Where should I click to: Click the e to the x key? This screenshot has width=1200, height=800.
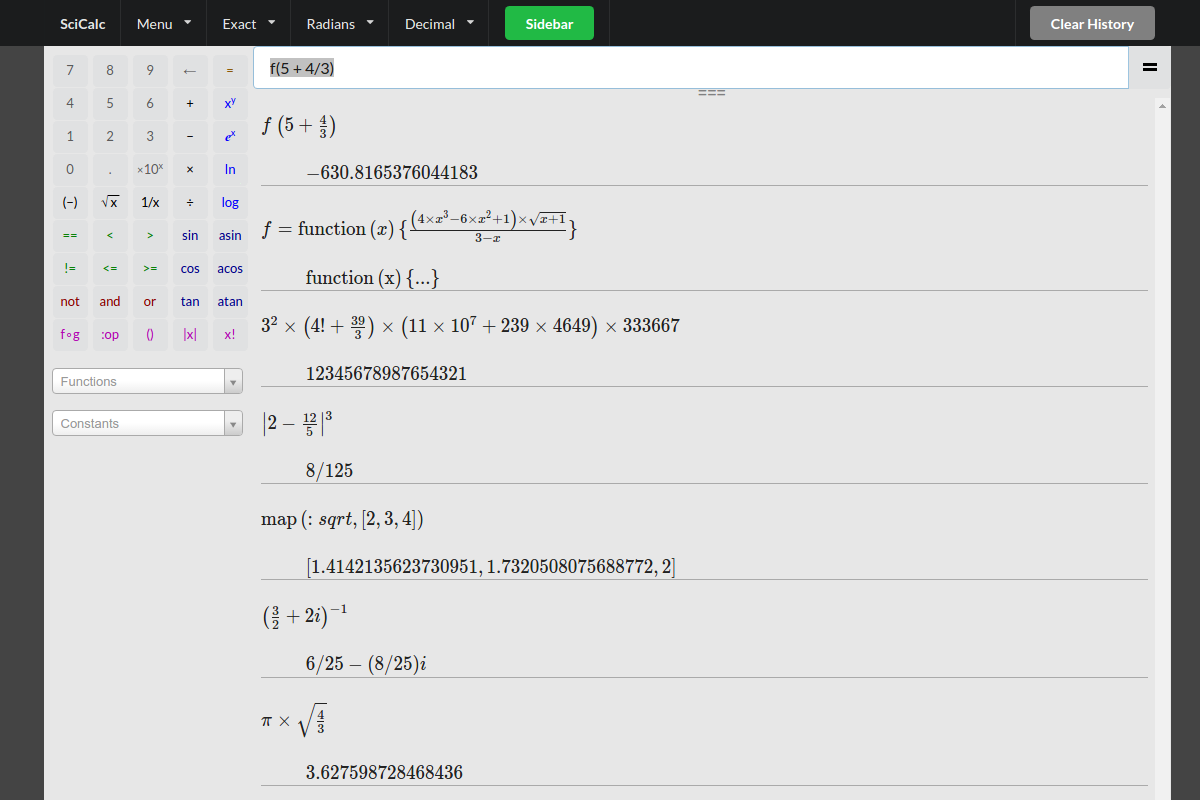coord(230,137)
